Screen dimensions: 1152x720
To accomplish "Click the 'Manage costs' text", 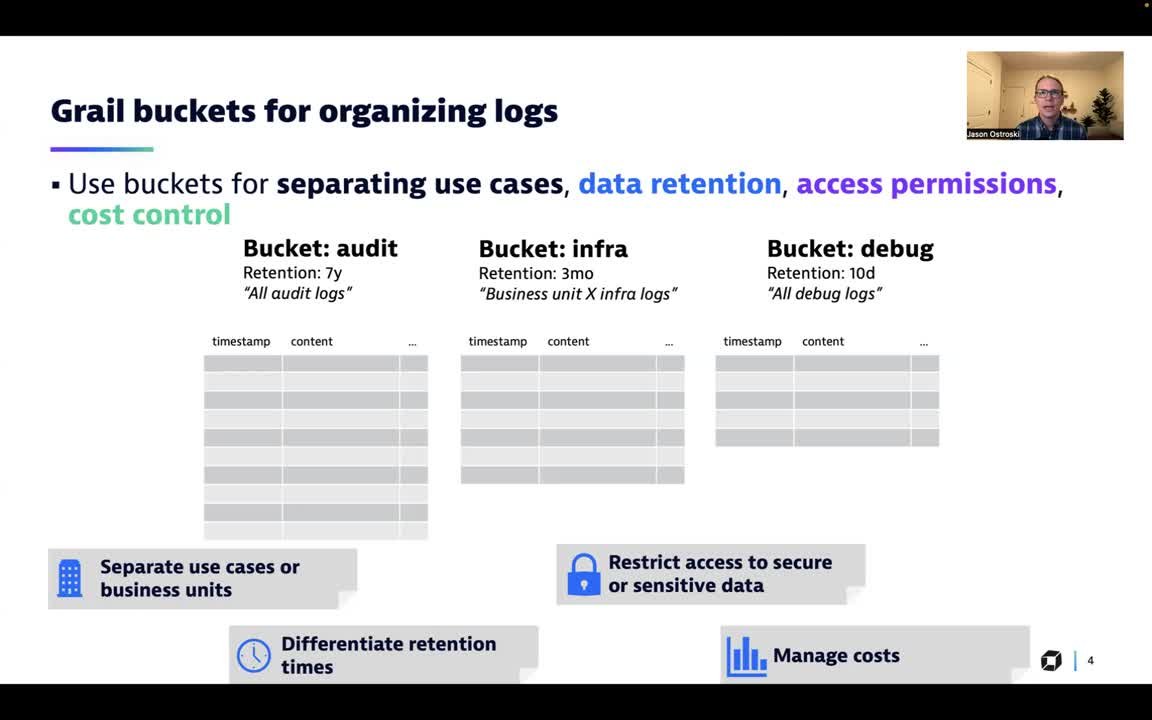I will click(x=836, y=655).
